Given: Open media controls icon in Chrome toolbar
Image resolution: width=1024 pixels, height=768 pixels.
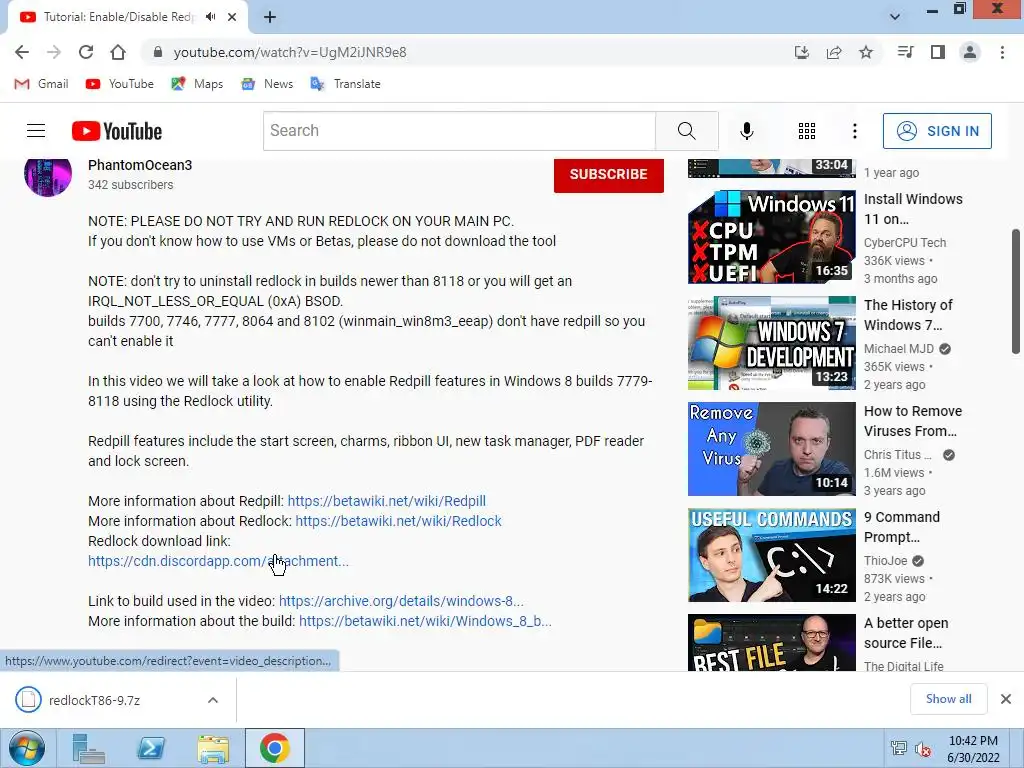Looking at the screenshot, I should [905, 52].
